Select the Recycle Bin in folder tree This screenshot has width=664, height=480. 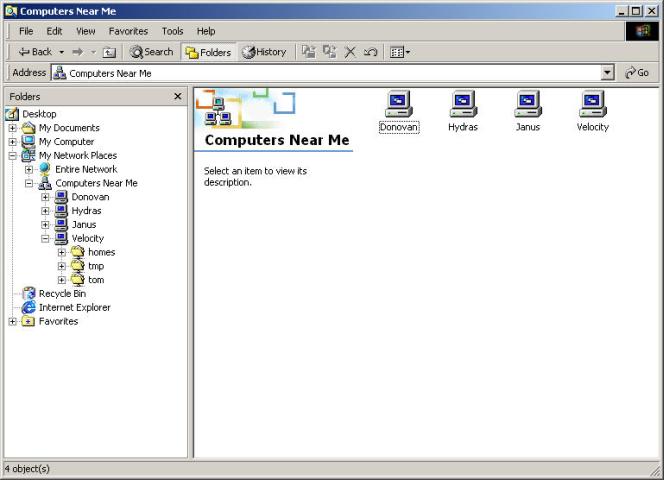[61, 294]
